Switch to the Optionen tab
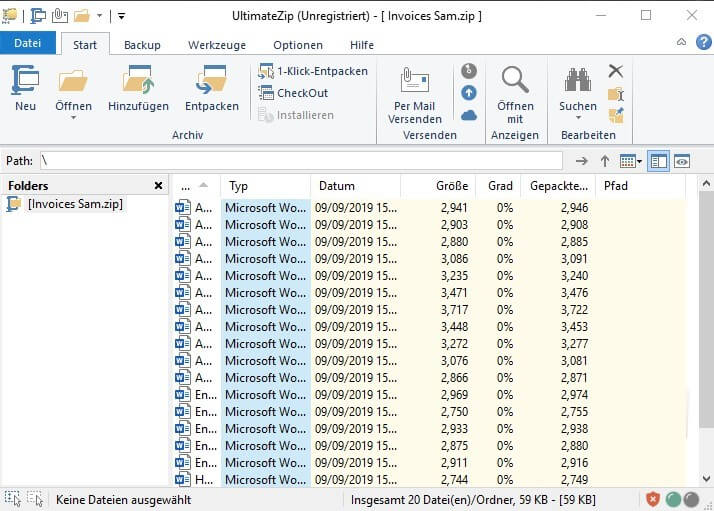Viewport: 714px width, 511px height. point(298,45)
